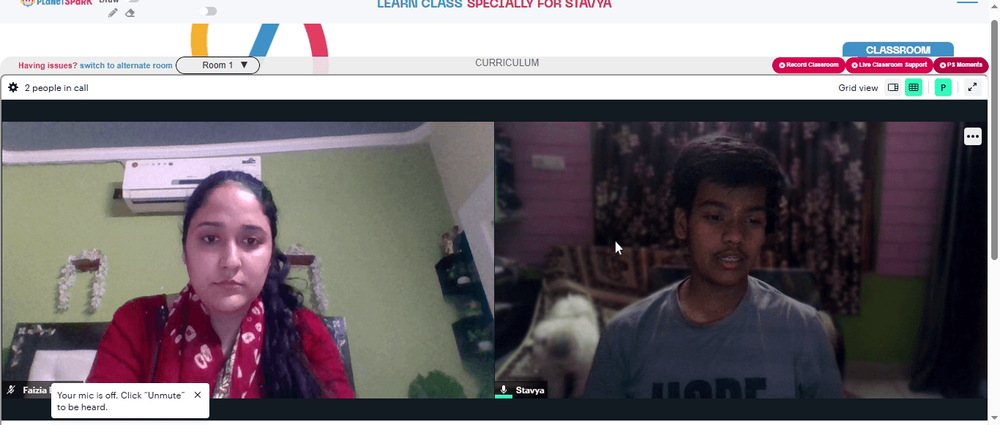Click the scrollbar up arrow
This screenshot has width=1000, height=425.
pyautogui.click(x=994, y=6)
